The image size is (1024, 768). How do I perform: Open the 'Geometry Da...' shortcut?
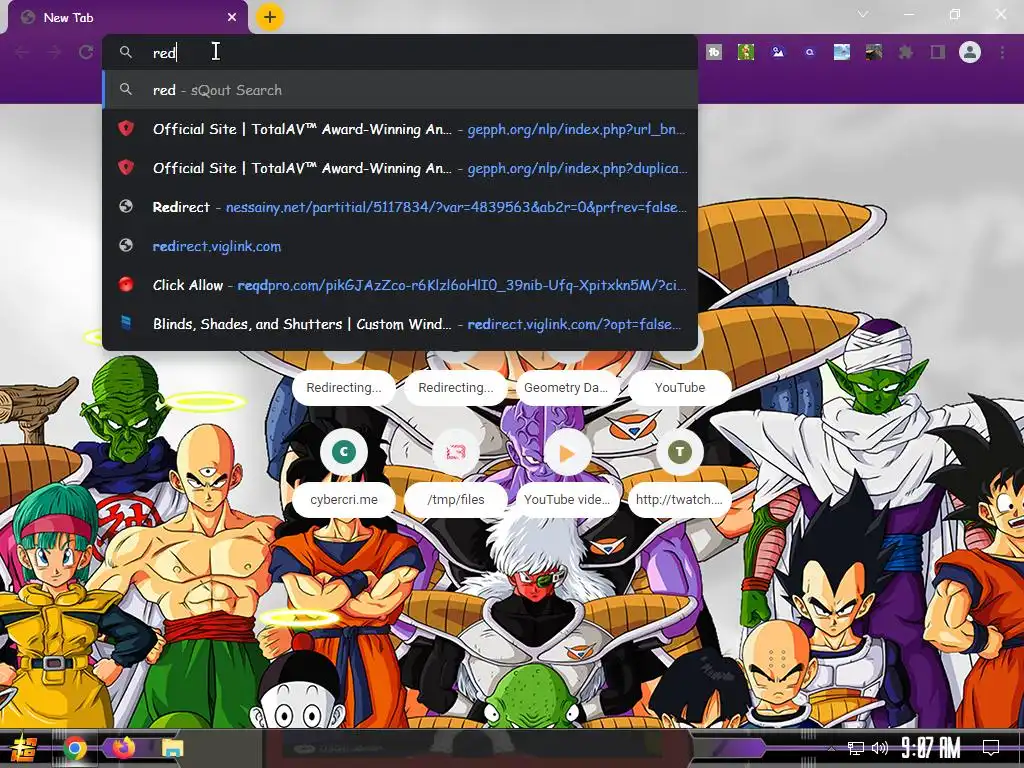(566, 388)
